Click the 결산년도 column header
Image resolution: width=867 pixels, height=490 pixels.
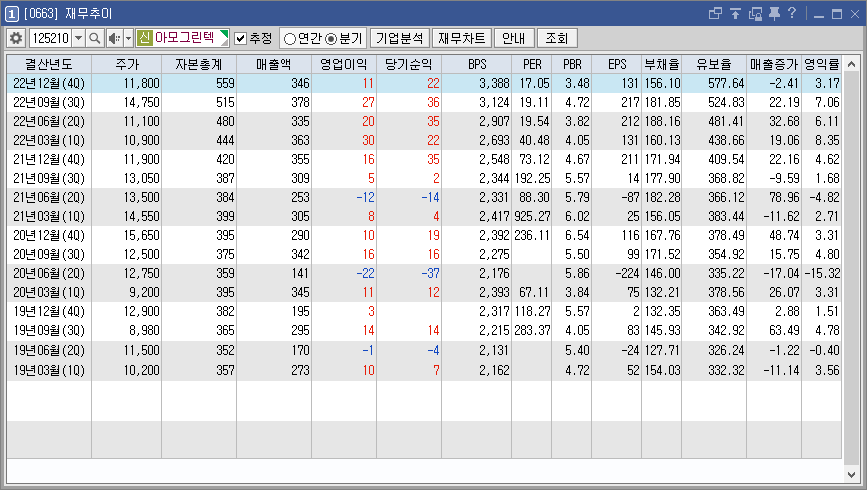pos(49,64)
